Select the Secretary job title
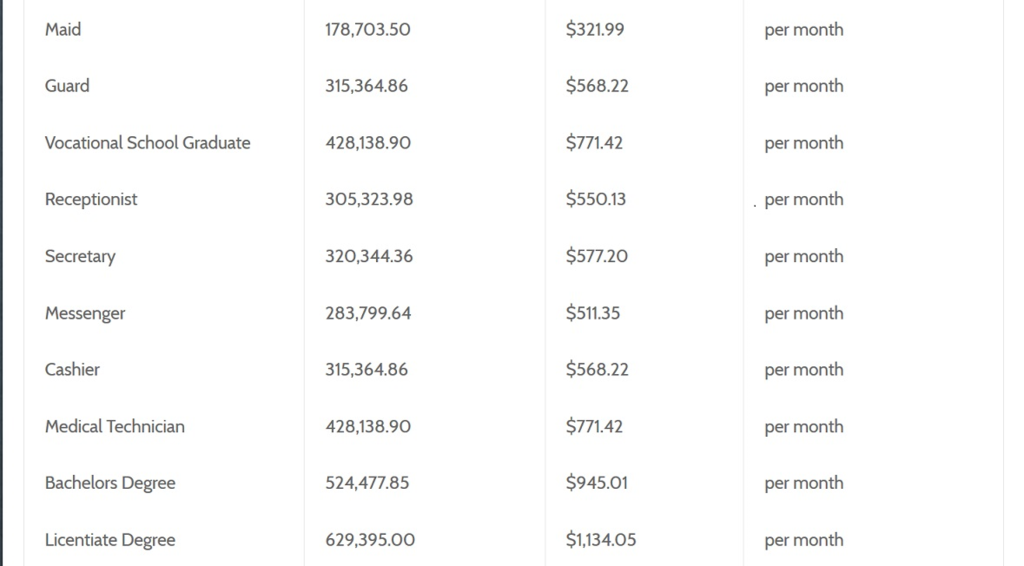The image size is (1024, 566). pyautogui.click(x=80, y=256)
